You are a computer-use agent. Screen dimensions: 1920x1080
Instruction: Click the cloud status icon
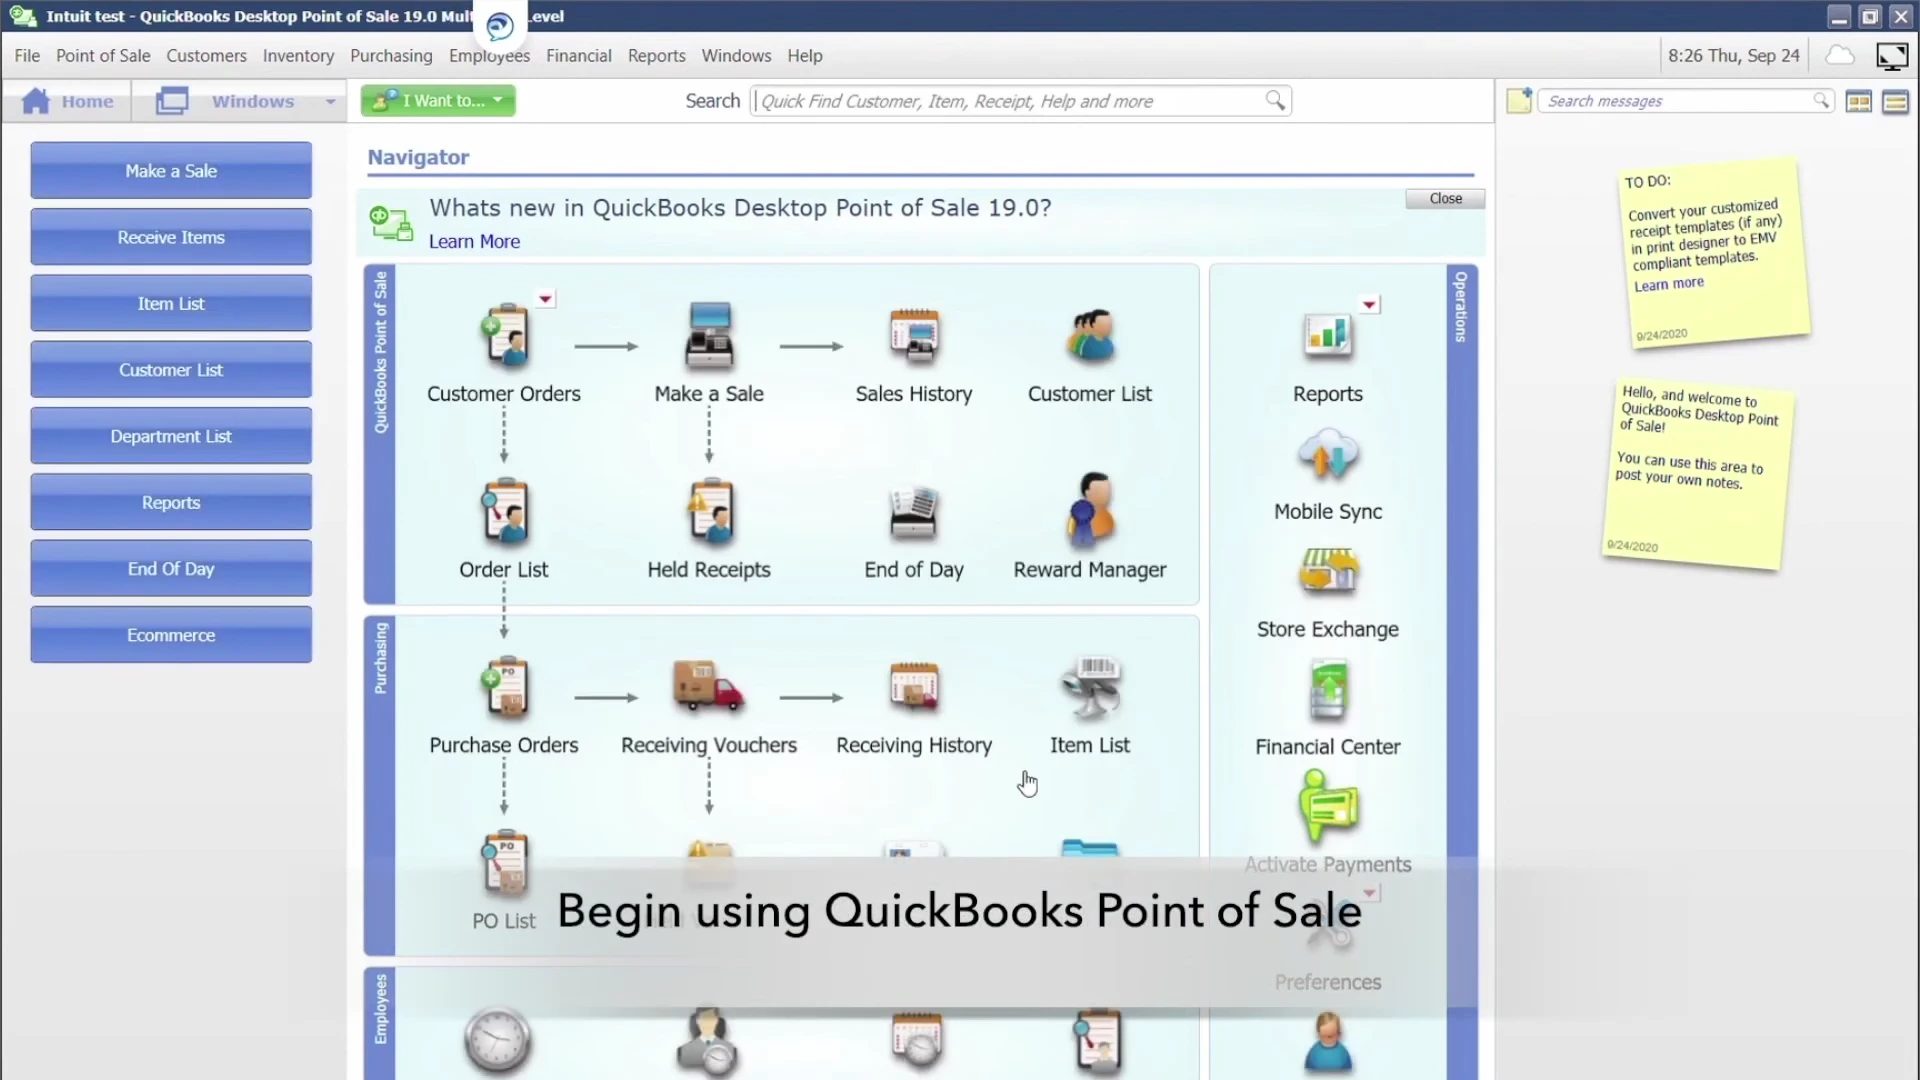1840,56
